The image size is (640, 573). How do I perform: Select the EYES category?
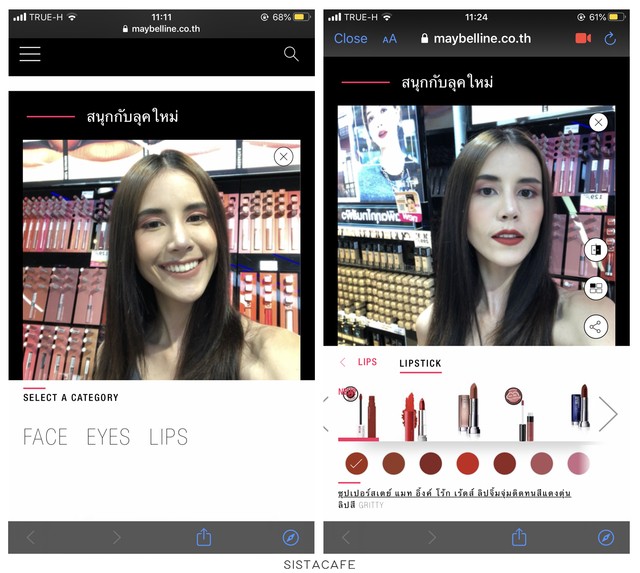[x=108, y=437]
